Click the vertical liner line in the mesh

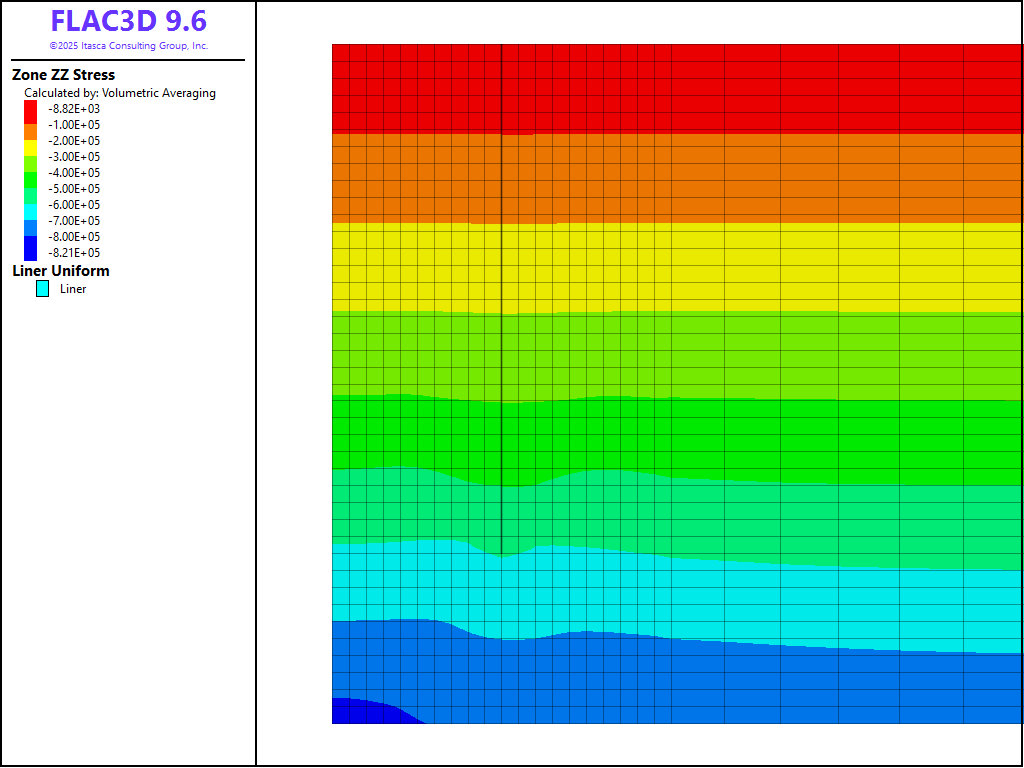pyautogui.click(x=501, y=300)
